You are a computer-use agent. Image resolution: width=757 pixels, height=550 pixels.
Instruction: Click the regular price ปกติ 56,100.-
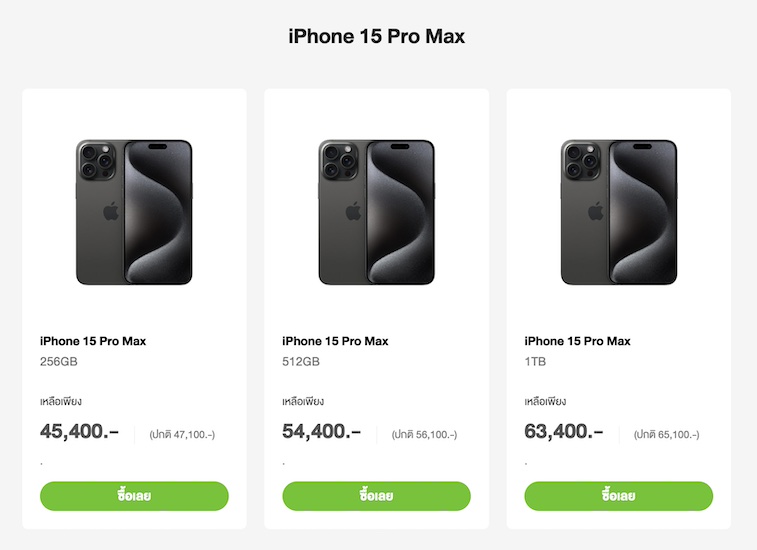pos(424,435)
